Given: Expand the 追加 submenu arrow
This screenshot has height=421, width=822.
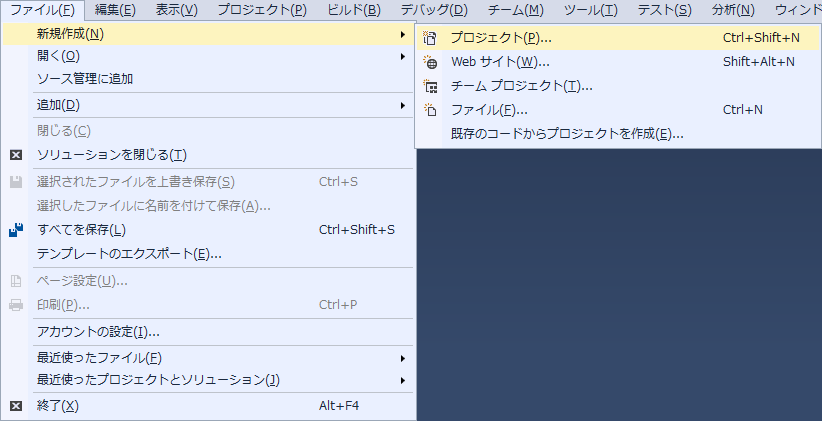Looking at the screenshot, I should (x=402, y=105).
